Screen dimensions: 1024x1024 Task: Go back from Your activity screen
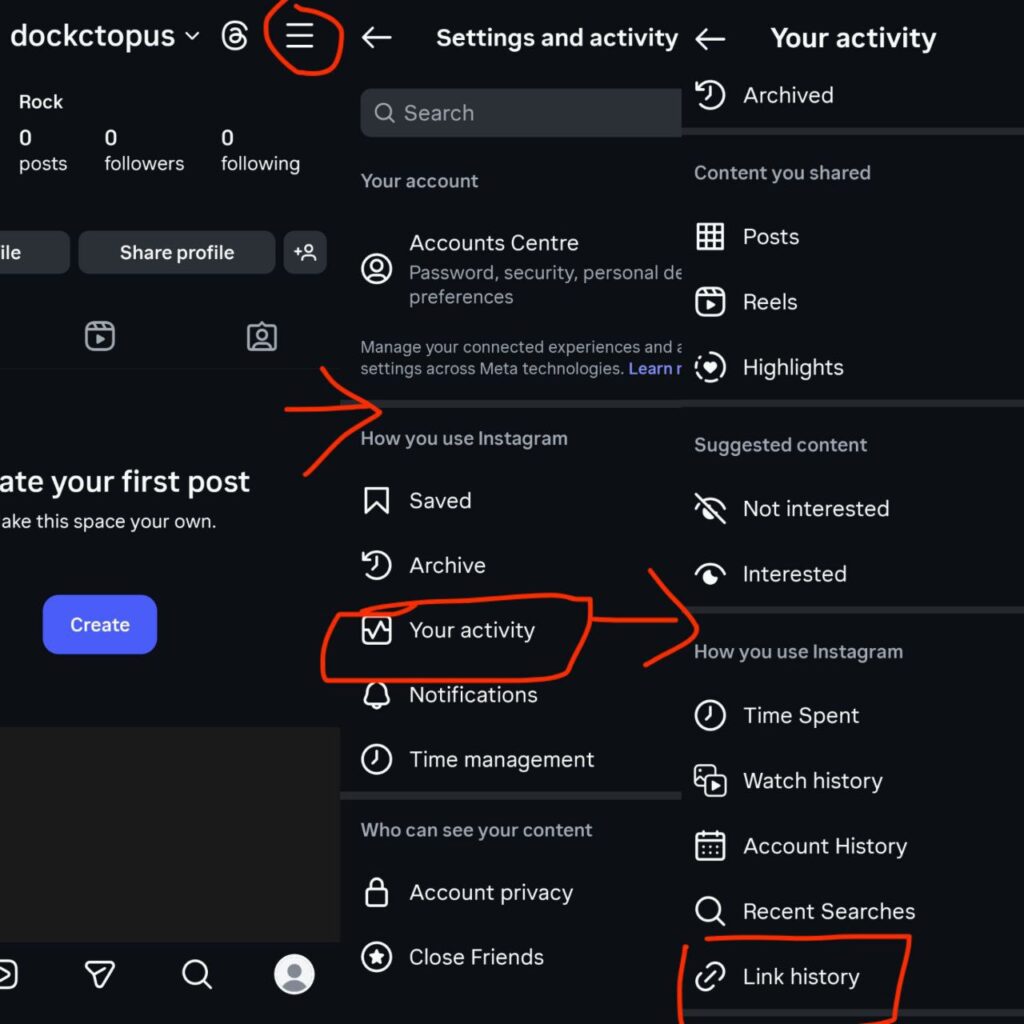pyautogui.click(x=710, y=37)
